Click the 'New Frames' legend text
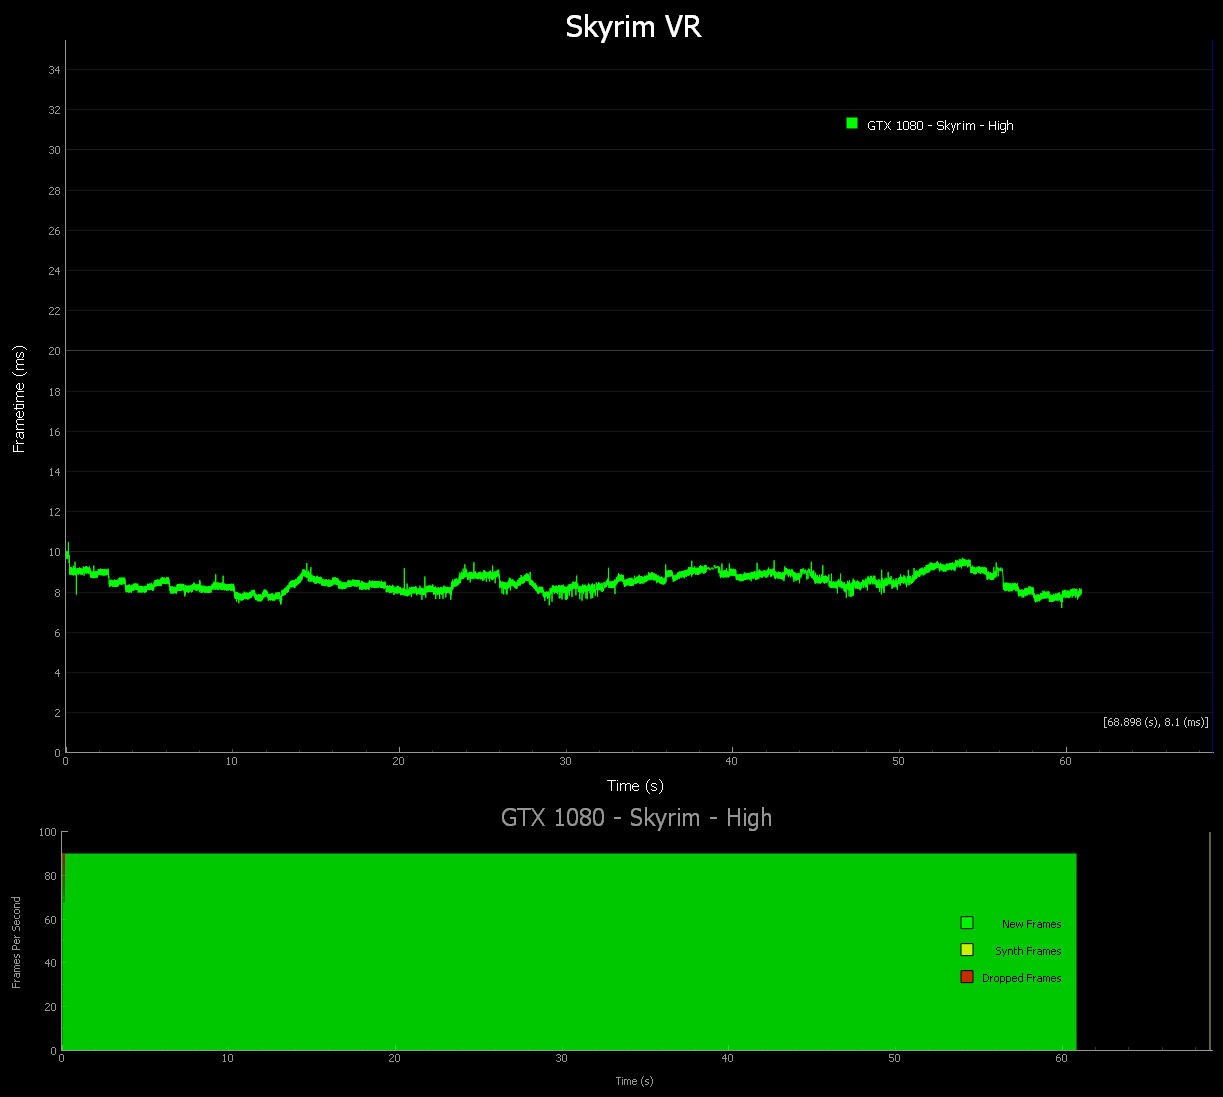The width and height of the screenshot is (1223, 1097). click(x=1031, y=924)
